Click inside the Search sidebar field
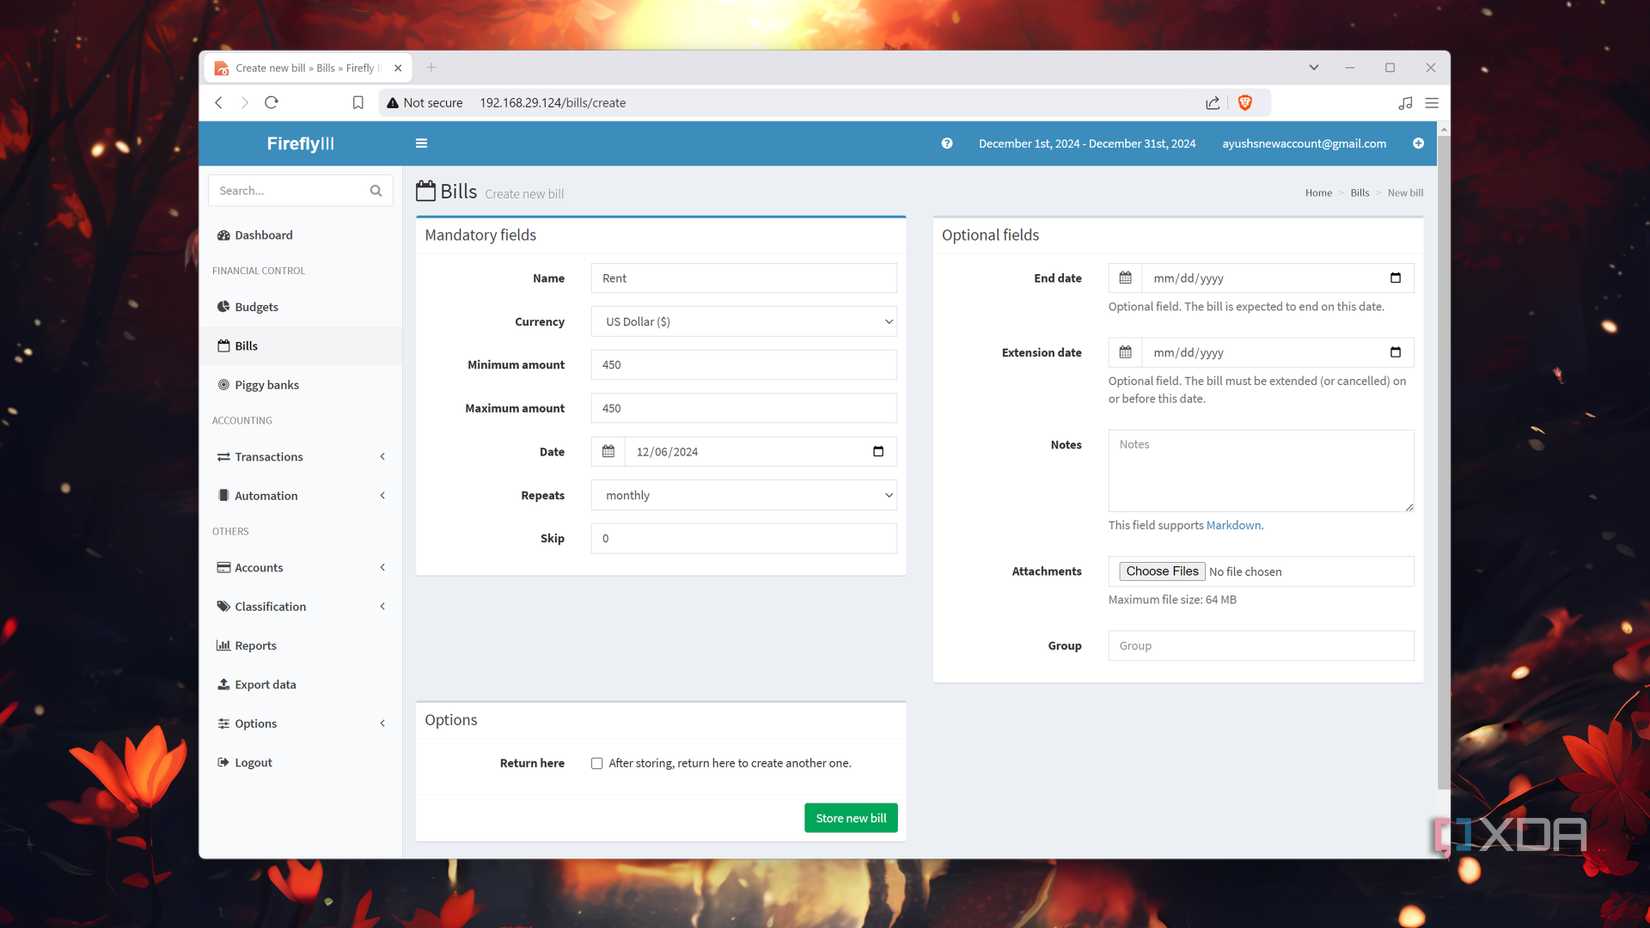 coord(290,190)
